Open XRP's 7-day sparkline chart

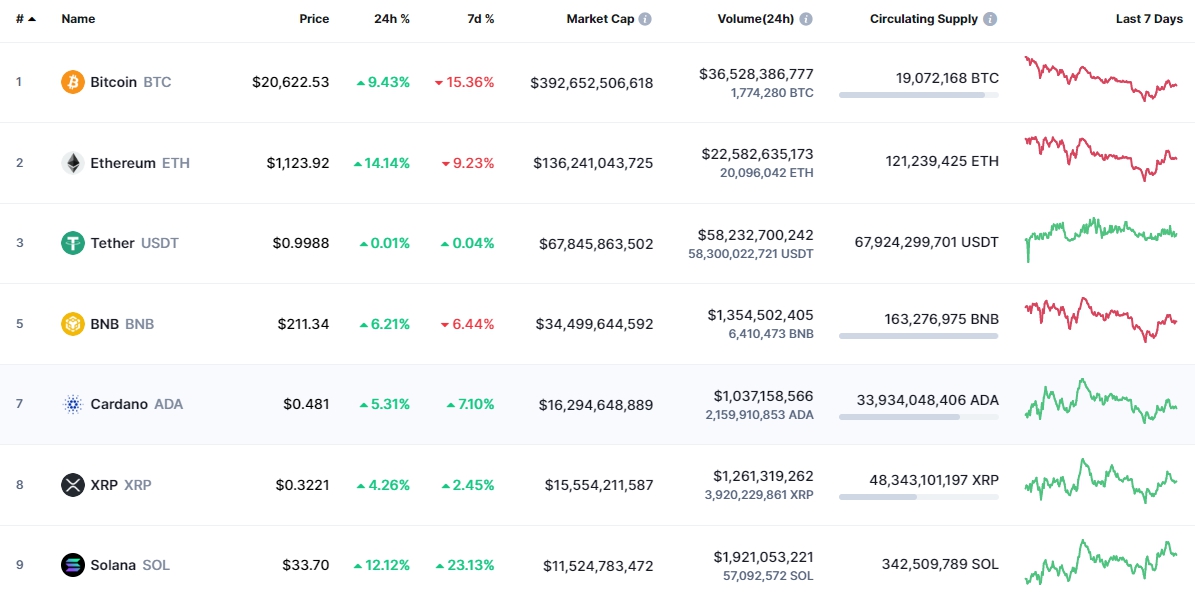(x=1101, y=480)
